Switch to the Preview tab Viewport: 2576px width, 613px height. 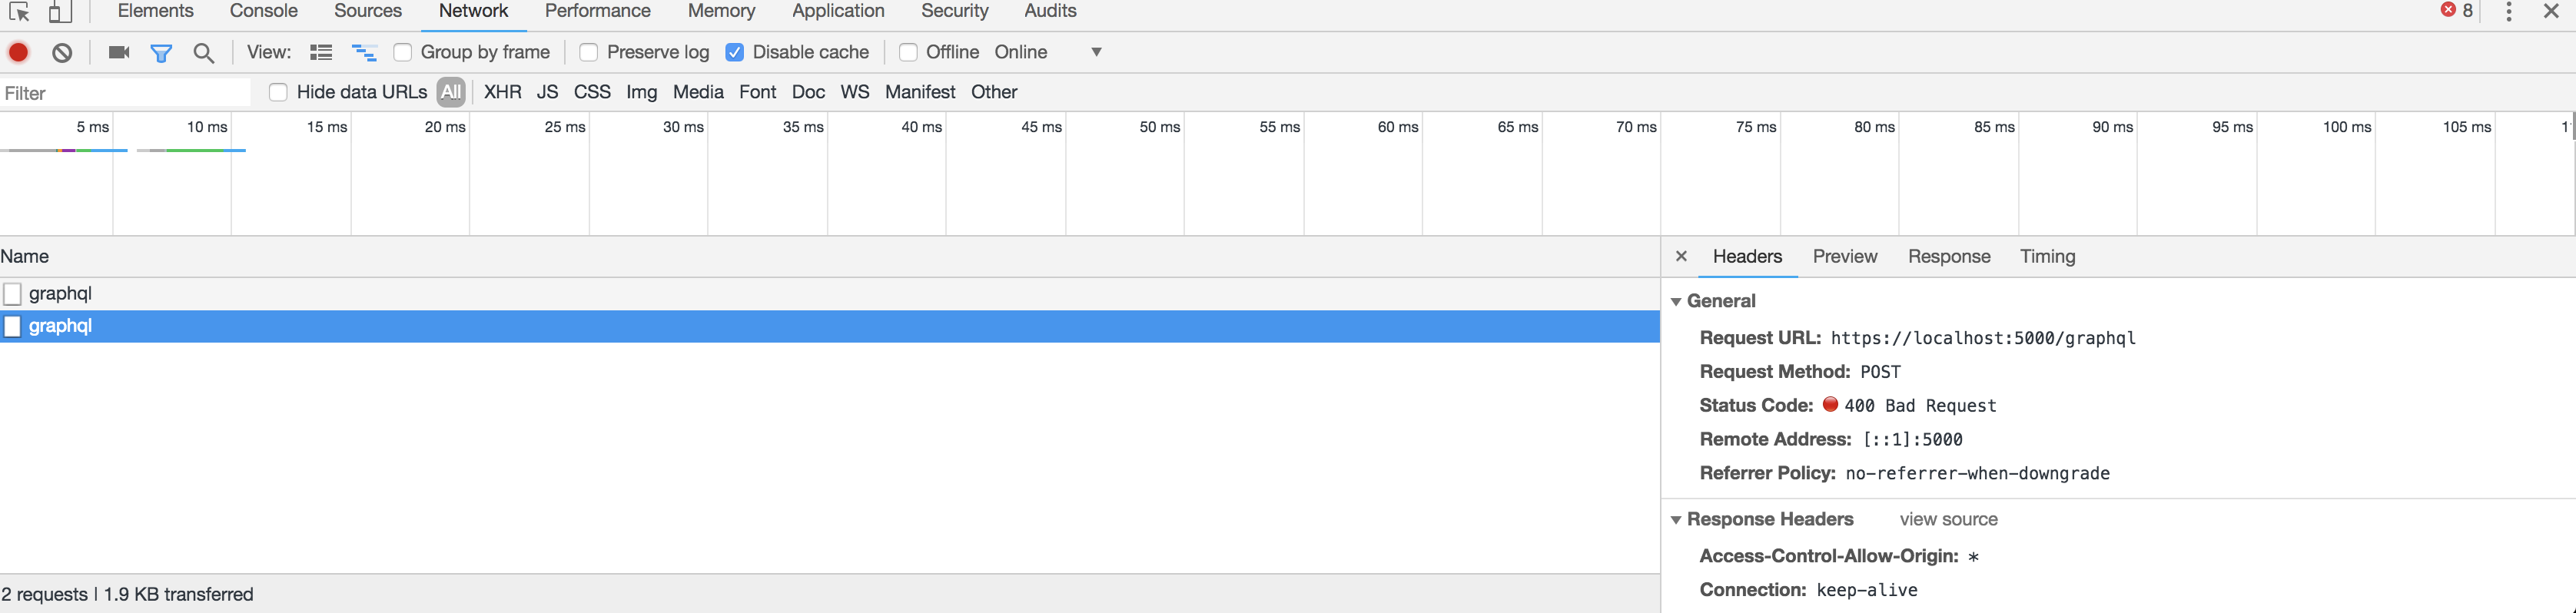pos(1845,257)
